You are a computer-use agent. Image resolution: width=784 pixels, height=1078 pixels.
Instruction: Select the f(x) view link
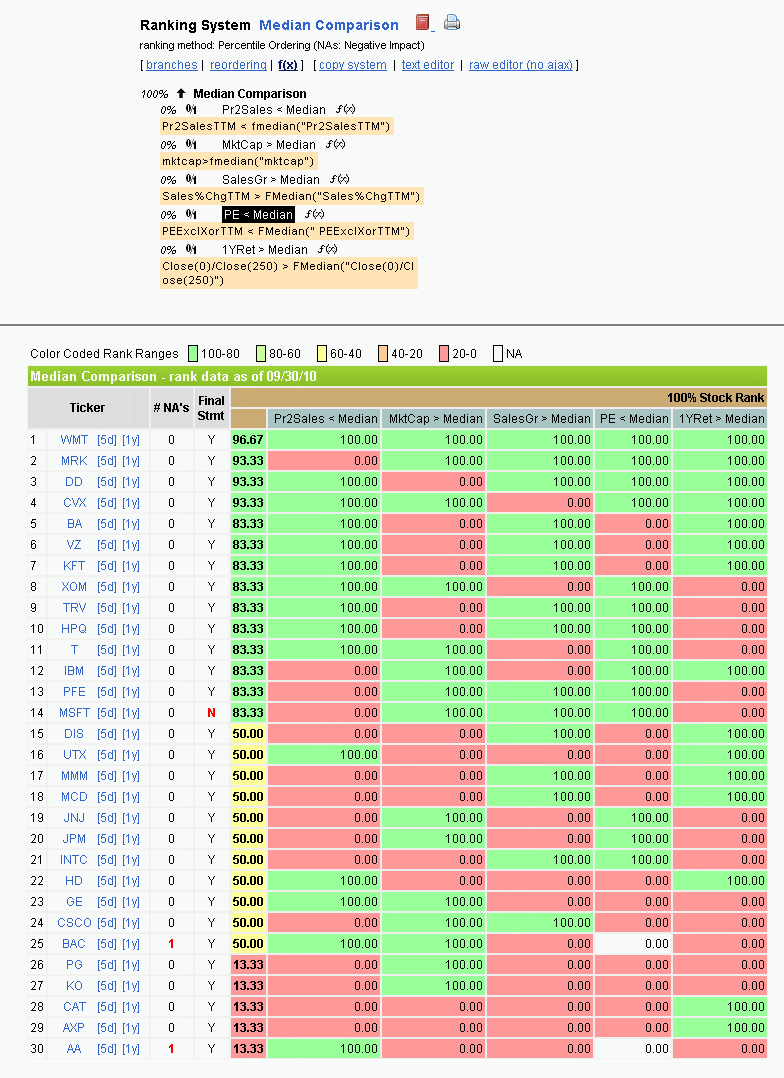288,65
